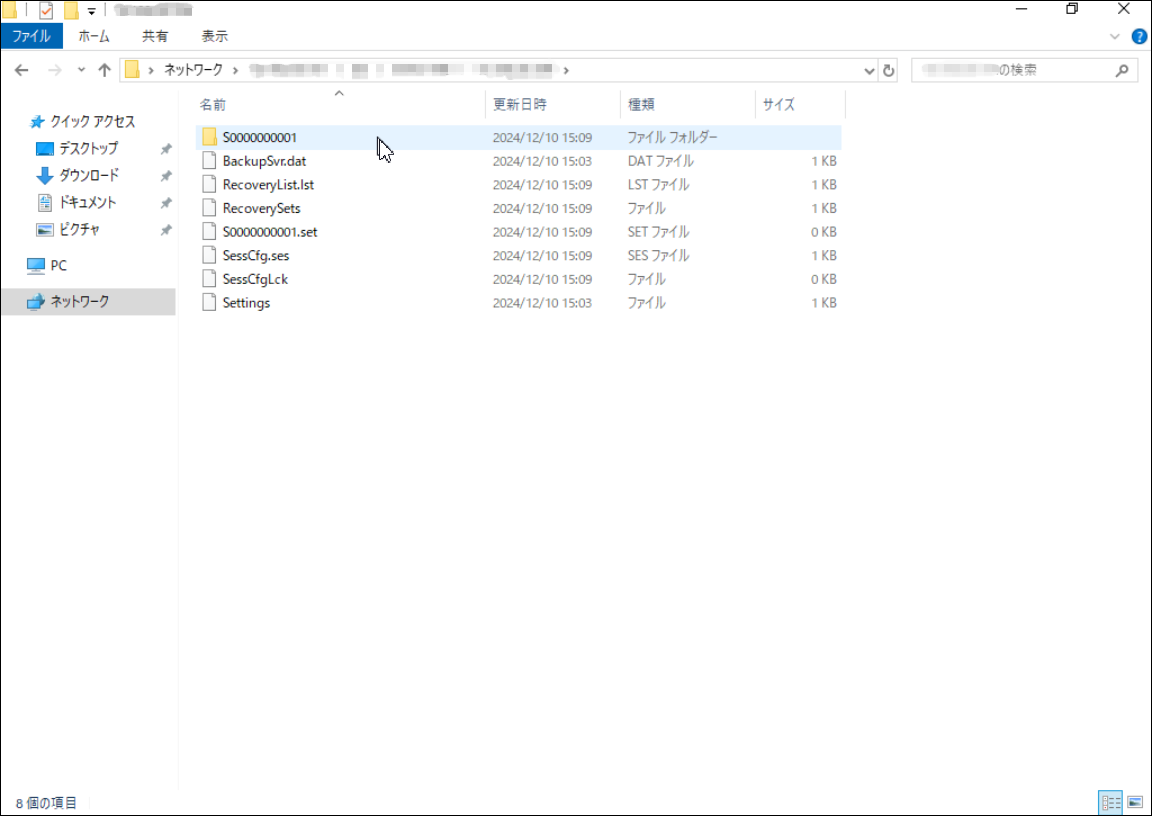The image size is (1152, 816).
Task: Switch to details view icon in status bar
Action: 1110,802
